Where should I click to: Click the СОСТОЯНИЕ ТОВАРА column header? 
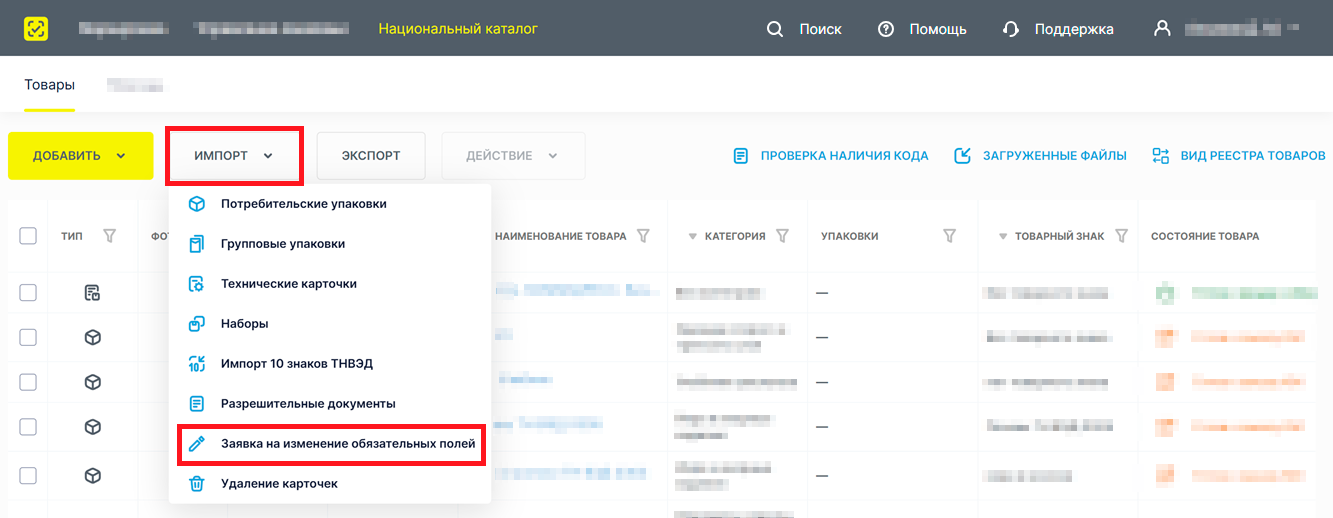tap(1205, 237)
